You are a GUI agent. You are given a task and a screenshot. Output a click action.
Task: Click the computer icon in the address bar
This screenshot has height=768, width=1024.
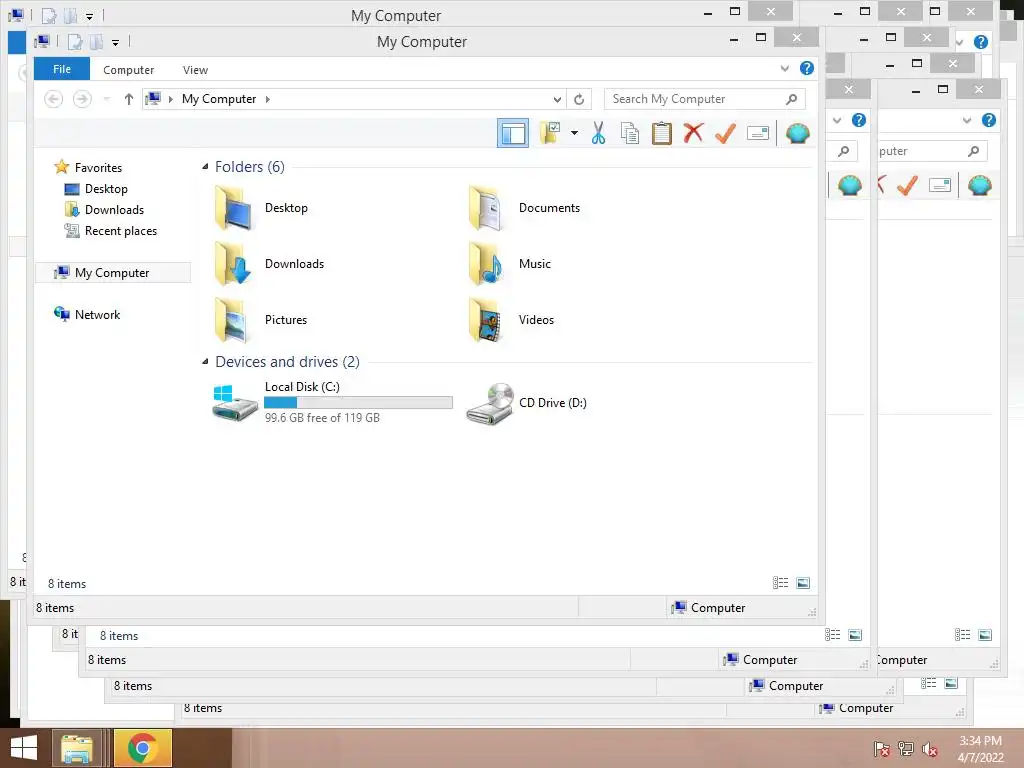pyautogui.click(x=153, y=99)
